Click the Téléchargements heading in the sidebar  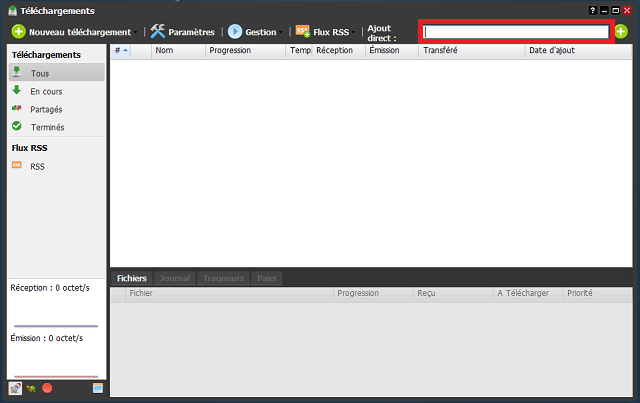click(46, 55)
